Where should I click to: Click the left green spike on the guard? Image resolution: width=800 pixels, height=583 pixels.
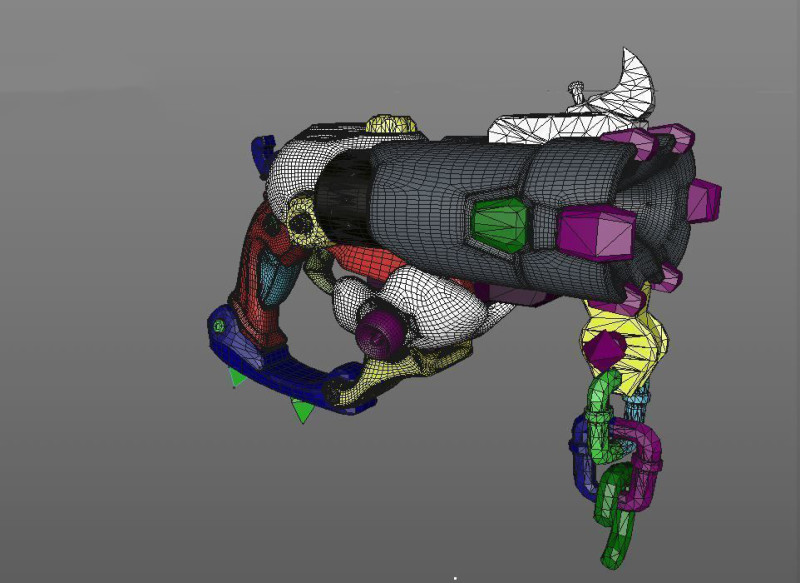click(236, 377)
